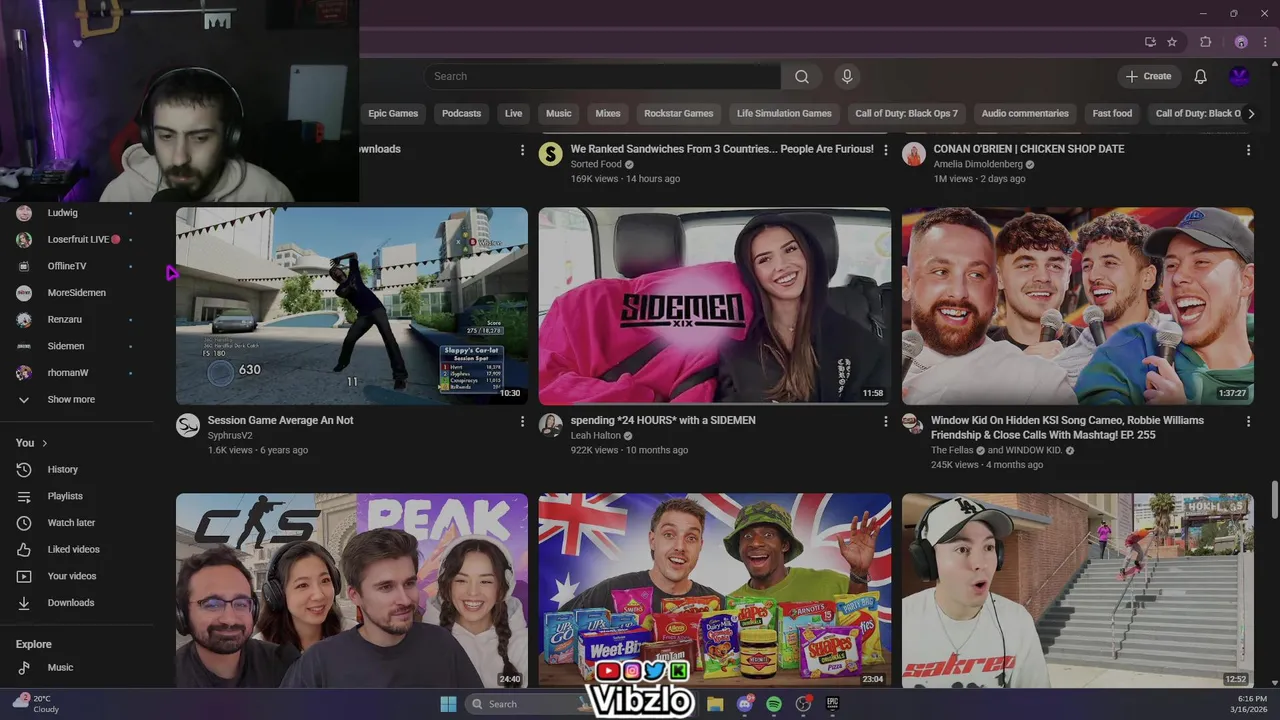The height and width of the screenshot is (720, 1280).
Task: Open options for Window Kid video
Action: 1248,422
